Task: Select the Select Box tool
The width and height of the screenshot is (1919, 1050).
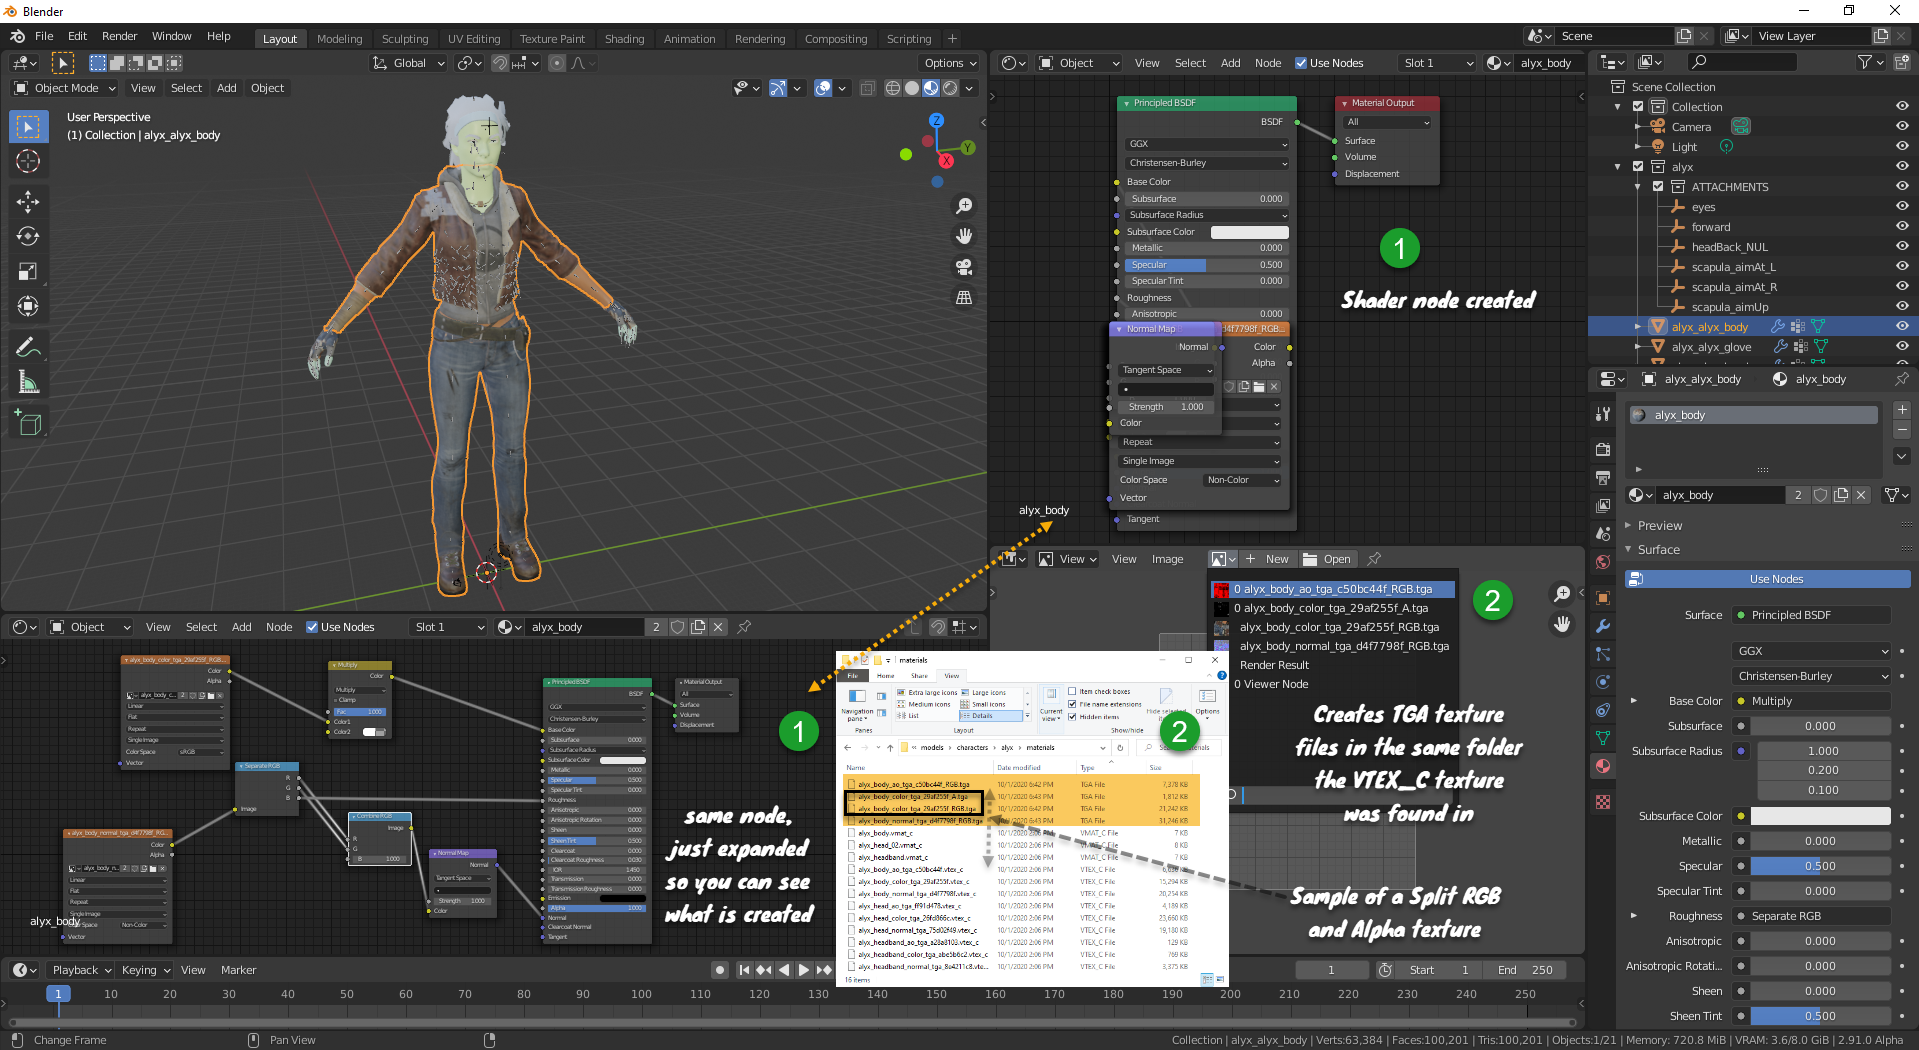Action: coord(28,127)
